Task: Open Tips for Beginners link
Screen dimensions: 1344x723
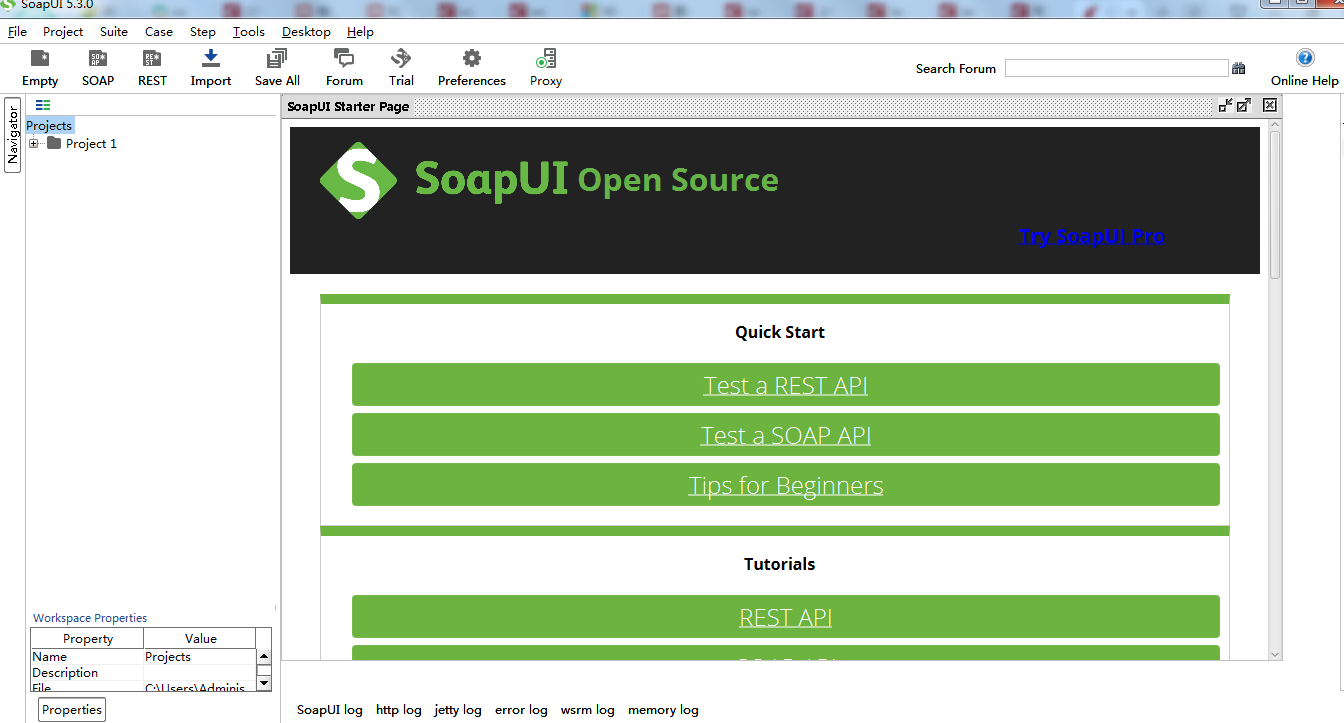Action: tap(785, 485)
